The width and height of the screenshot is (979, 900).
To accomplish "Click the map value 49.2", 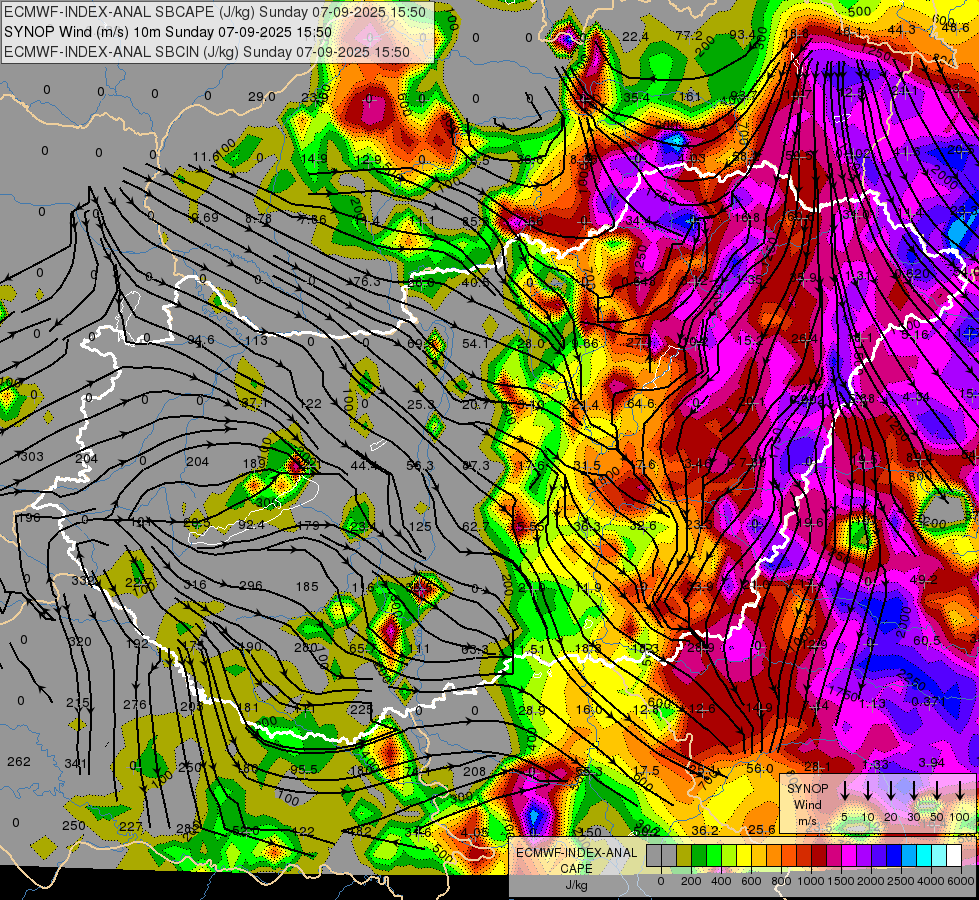I will click(923, 580).
